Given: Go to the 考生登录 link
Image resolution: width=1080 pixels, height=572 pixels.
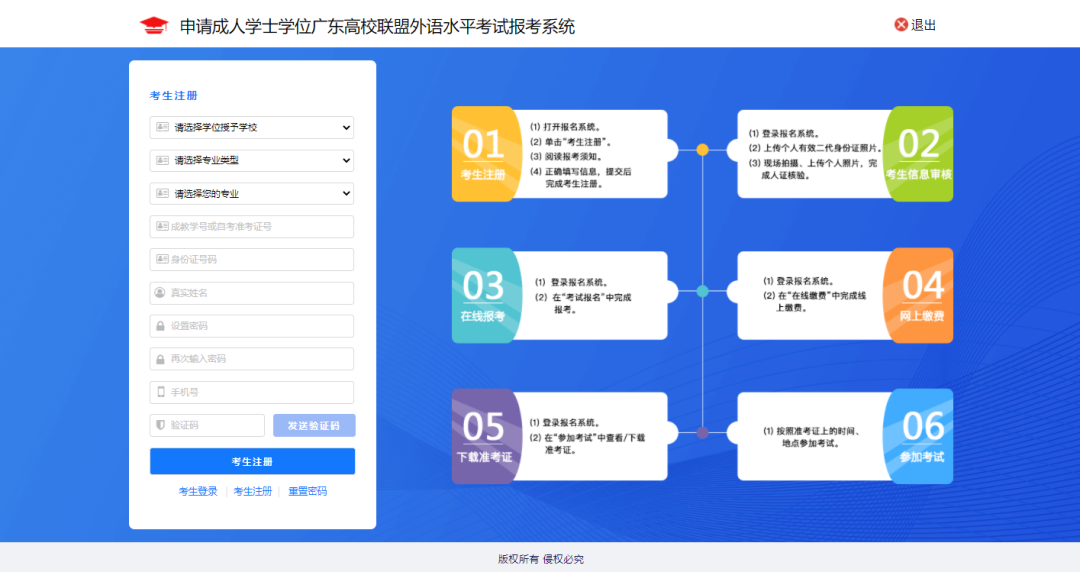Looking at the screenshot, I should coord(198,491).
